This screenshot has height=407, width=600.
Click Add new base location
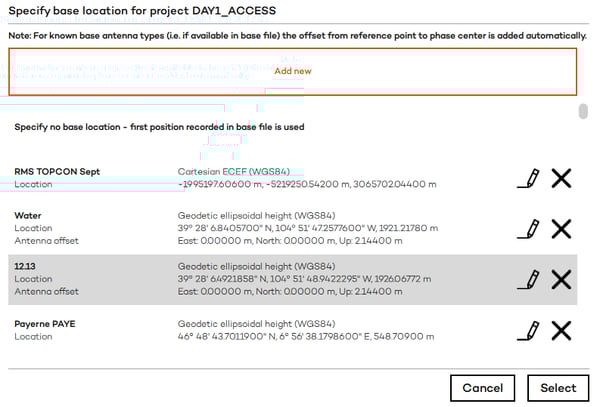click(293, 71)
